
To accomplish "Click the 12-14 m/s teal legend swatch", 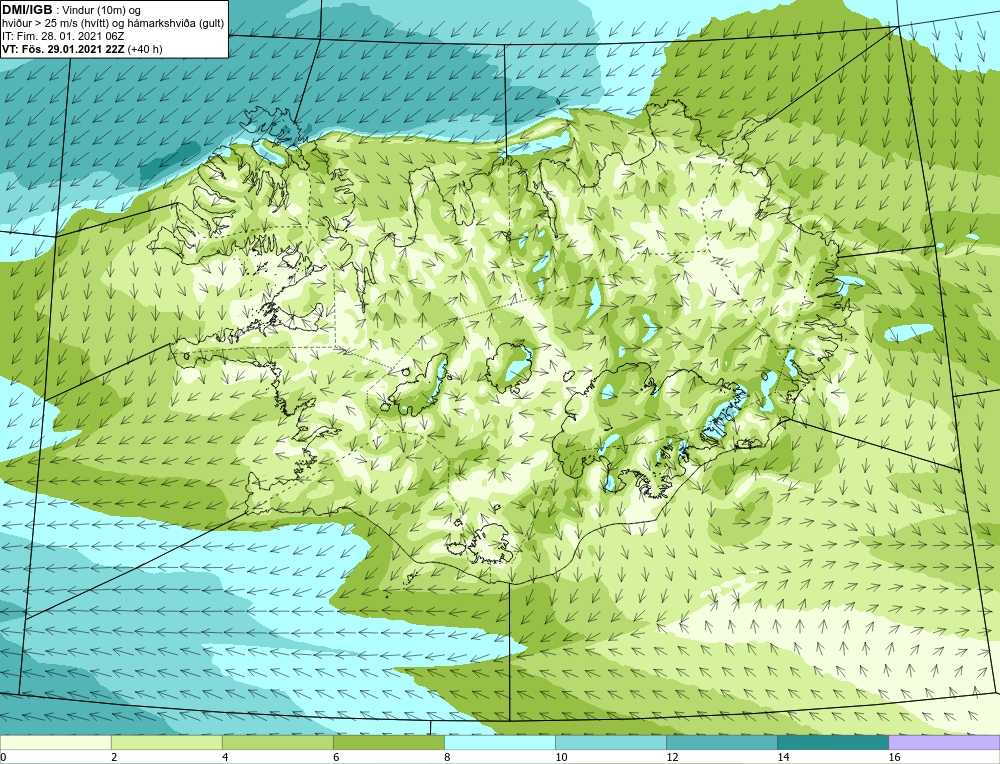I will click(721, 742).
